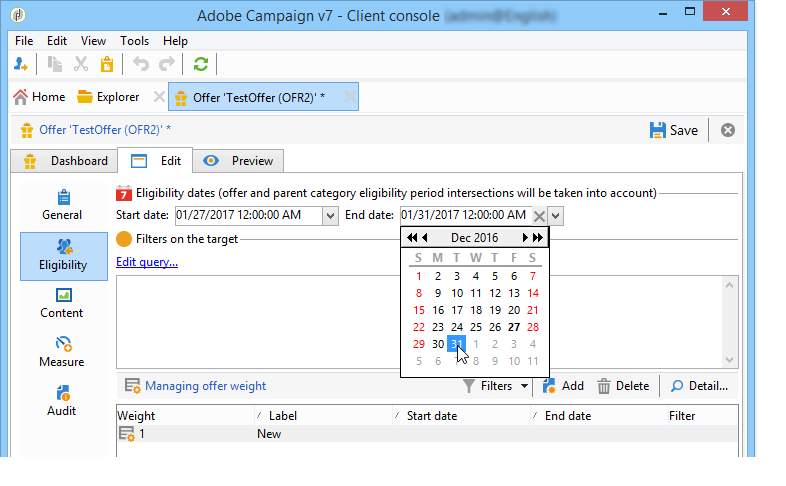Select date 15 in calendar

tap(419, 310)
